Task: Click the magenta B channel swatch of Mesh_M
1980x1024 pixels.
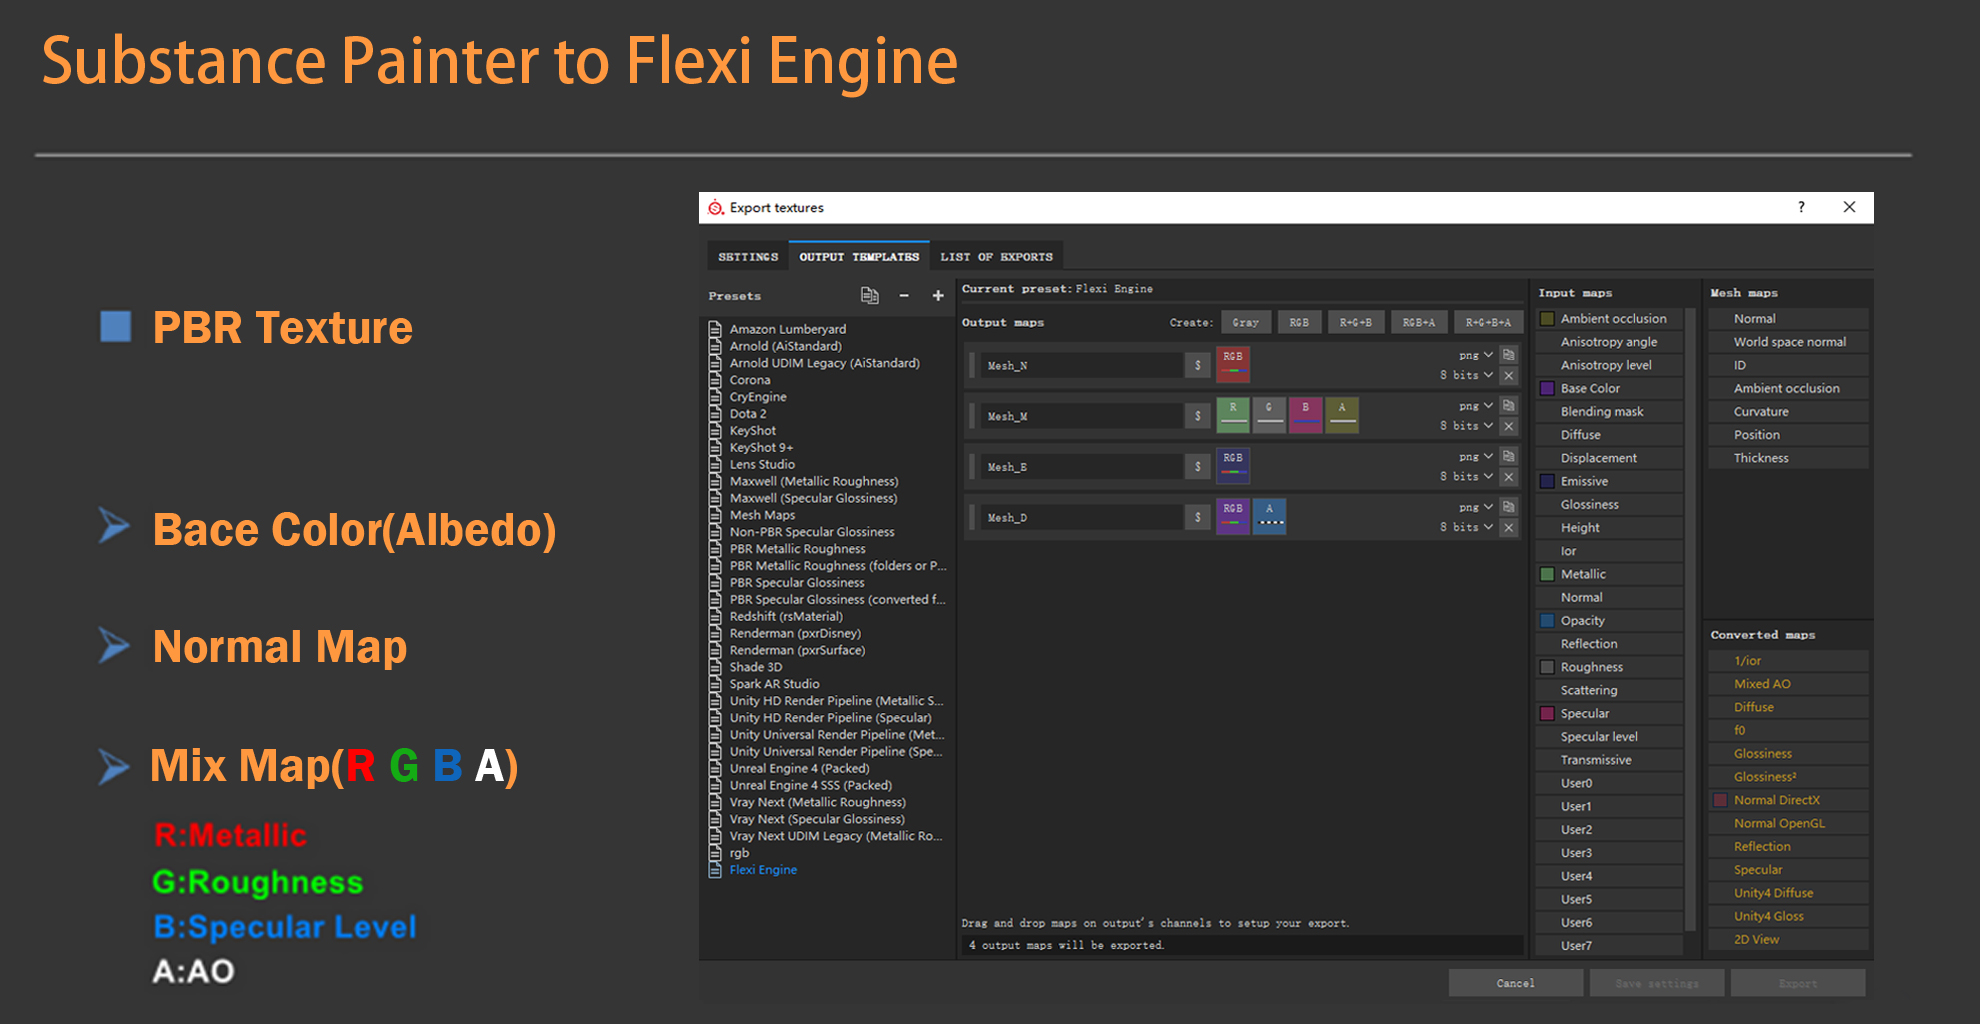Action: click(x=1306, y=415)
